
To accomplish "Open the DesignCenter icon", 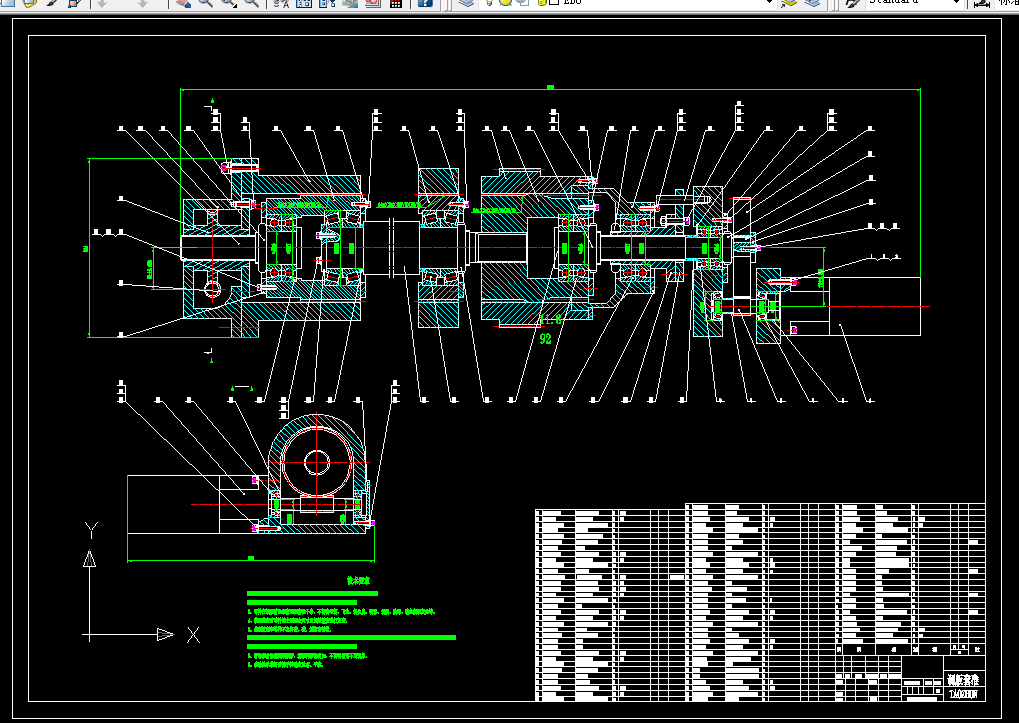I will [303, 3].
